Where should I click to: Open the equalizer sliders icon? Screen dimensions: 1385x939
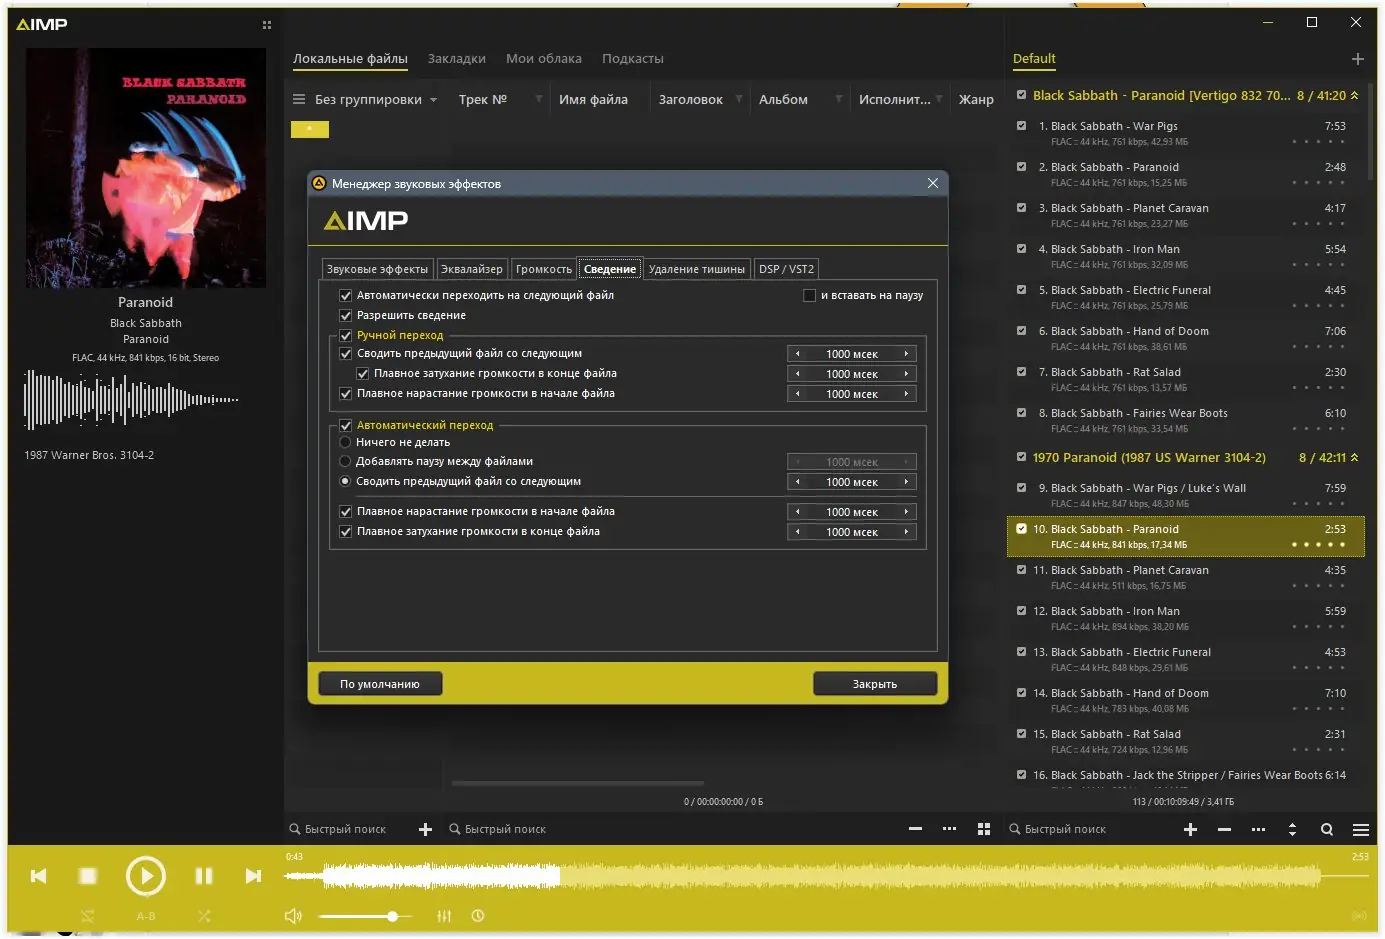tap(444, 916)
